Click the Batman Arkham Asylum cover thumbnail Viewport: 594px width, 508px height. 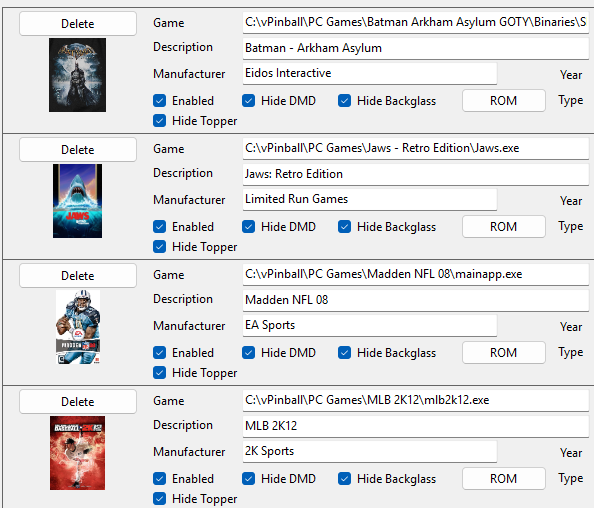[77, 75]
